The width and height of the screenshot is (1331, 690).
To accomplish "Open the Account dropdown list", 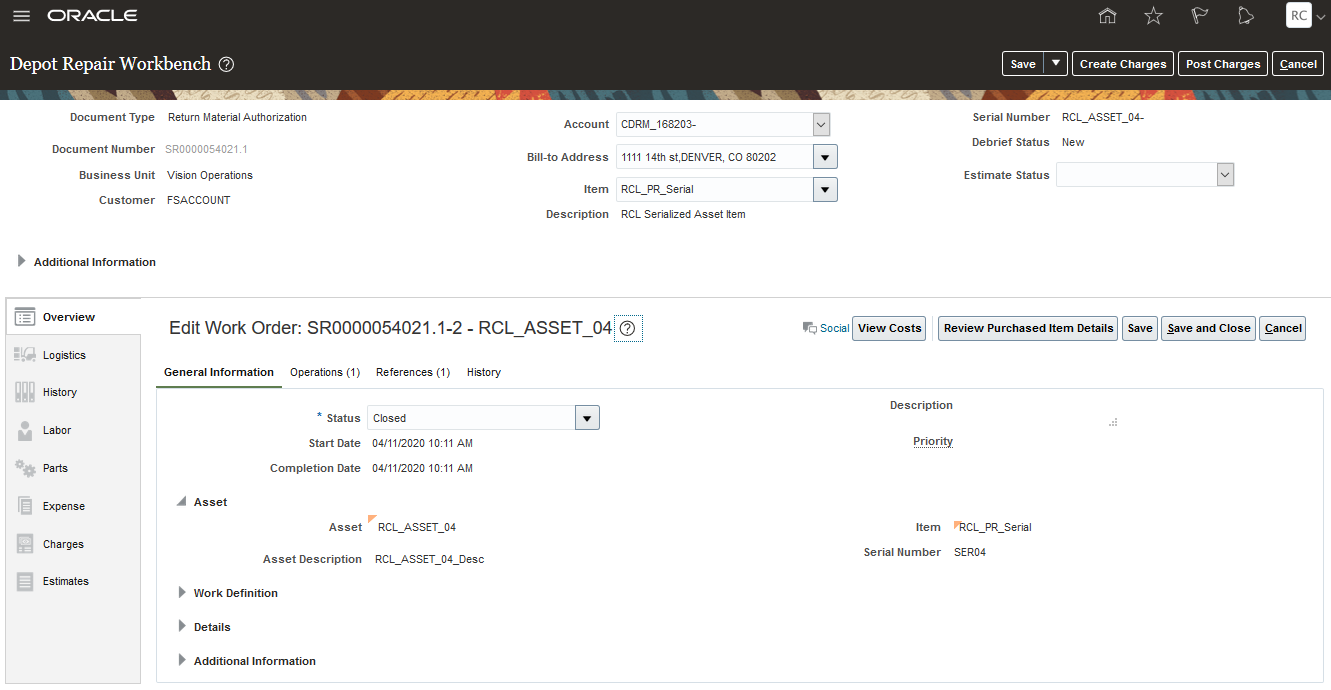I will click(x=821, y=124).
